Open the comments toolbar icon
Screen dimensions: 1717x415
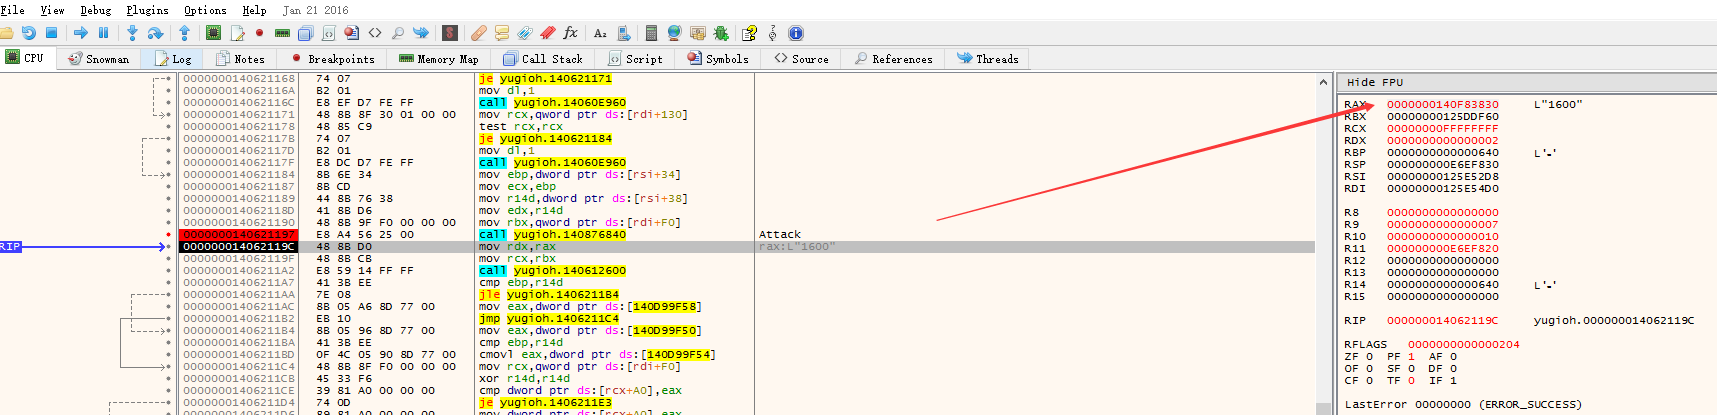[501, 33]
